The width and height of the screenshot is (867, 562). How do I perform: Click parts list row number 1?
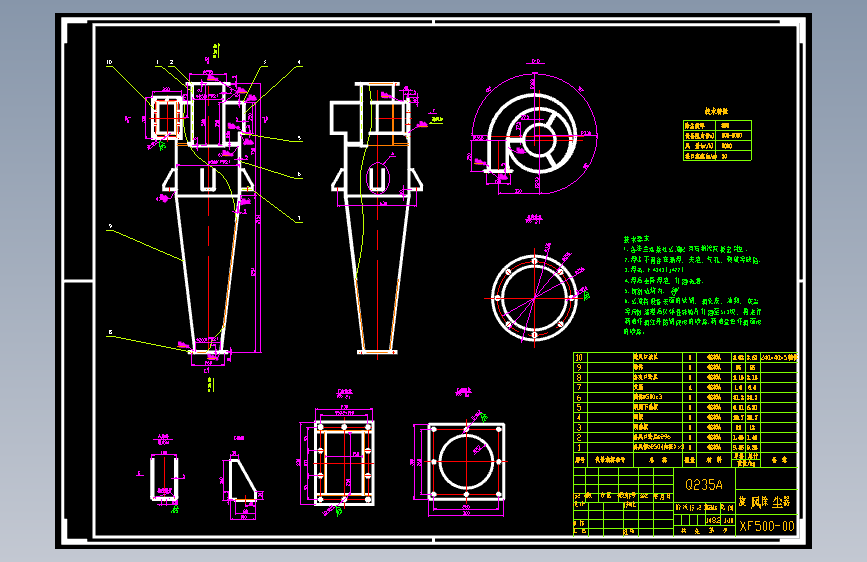coord(579,447)
